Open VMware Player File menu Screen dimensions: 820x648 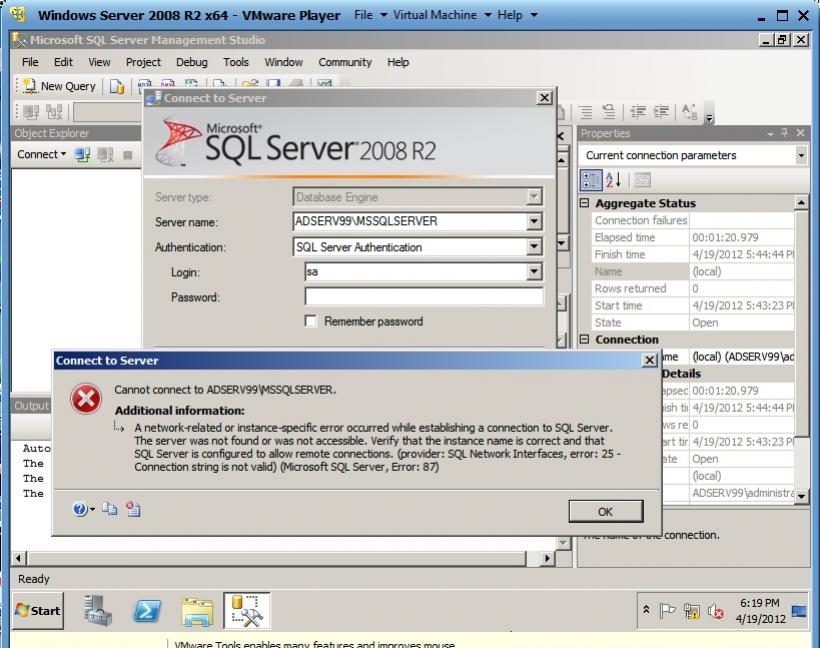[x=370, y=15]
